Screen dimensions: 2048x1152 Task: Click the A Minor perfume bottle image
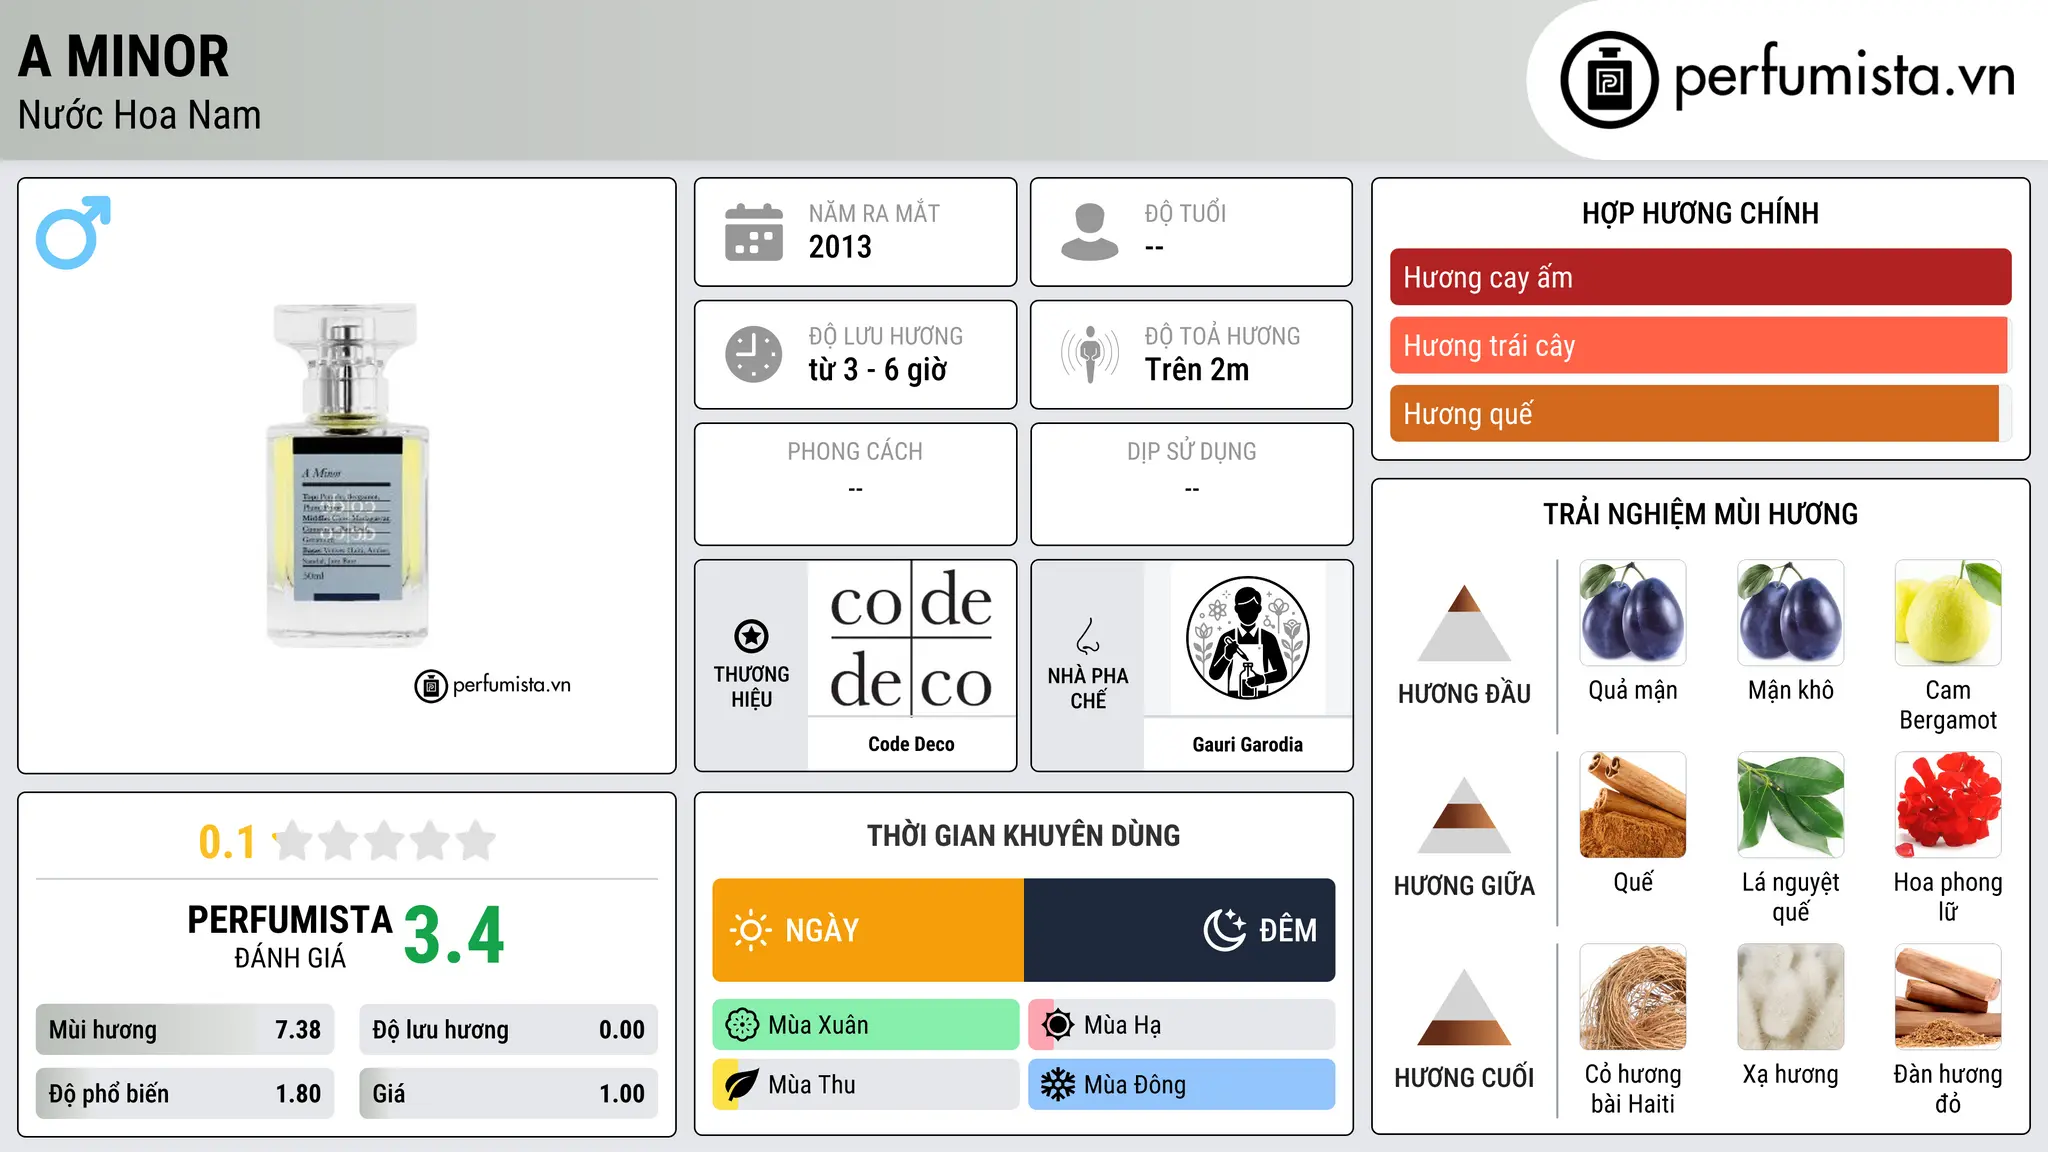(x=347, y=474)
